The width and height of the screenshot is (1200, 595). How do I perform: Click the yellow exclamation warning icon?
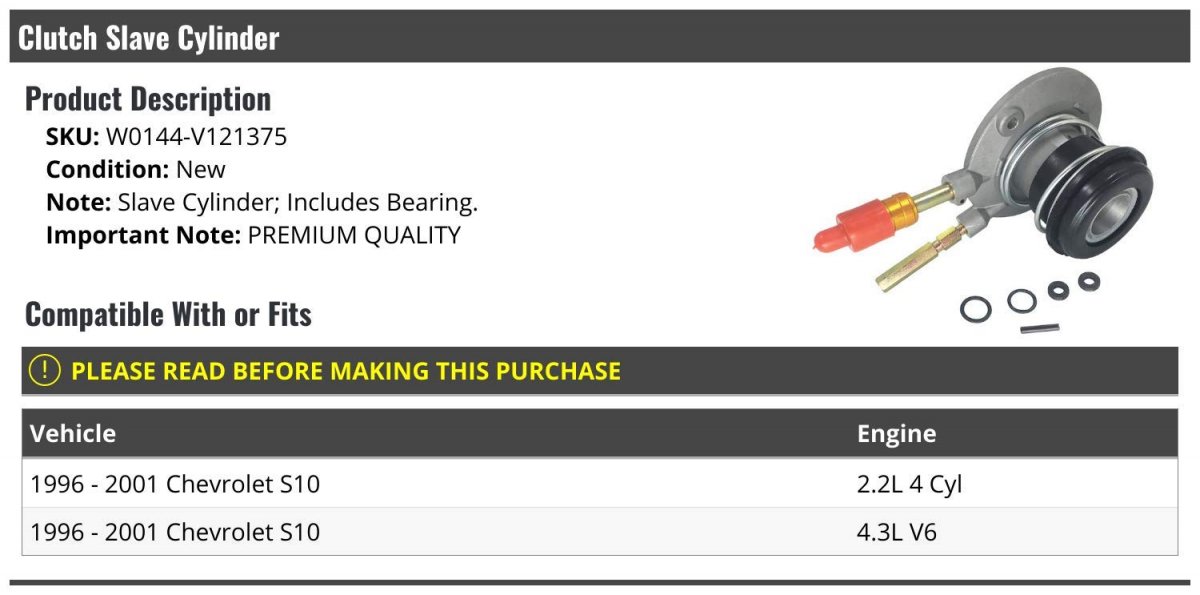44,370
